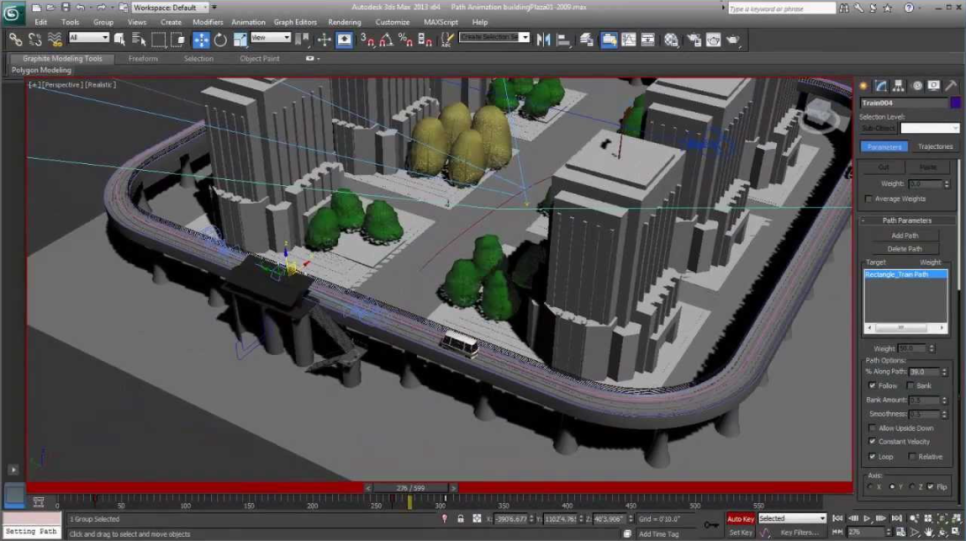The image size is (966, 541).
Task: Switch to the Freeform ribbon tab
Action: [143, 59]
